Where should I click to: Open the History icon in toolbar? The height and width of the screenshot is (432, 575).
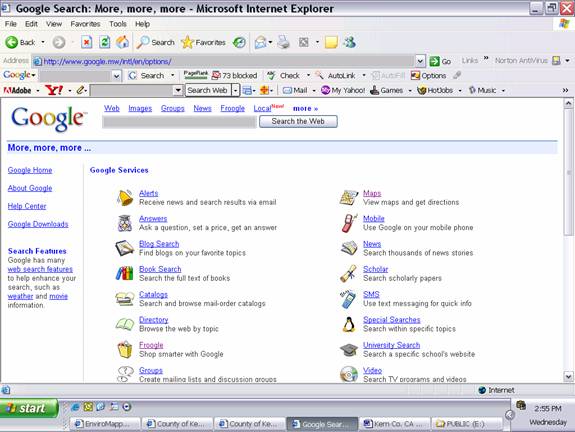(x=239, y=43)
